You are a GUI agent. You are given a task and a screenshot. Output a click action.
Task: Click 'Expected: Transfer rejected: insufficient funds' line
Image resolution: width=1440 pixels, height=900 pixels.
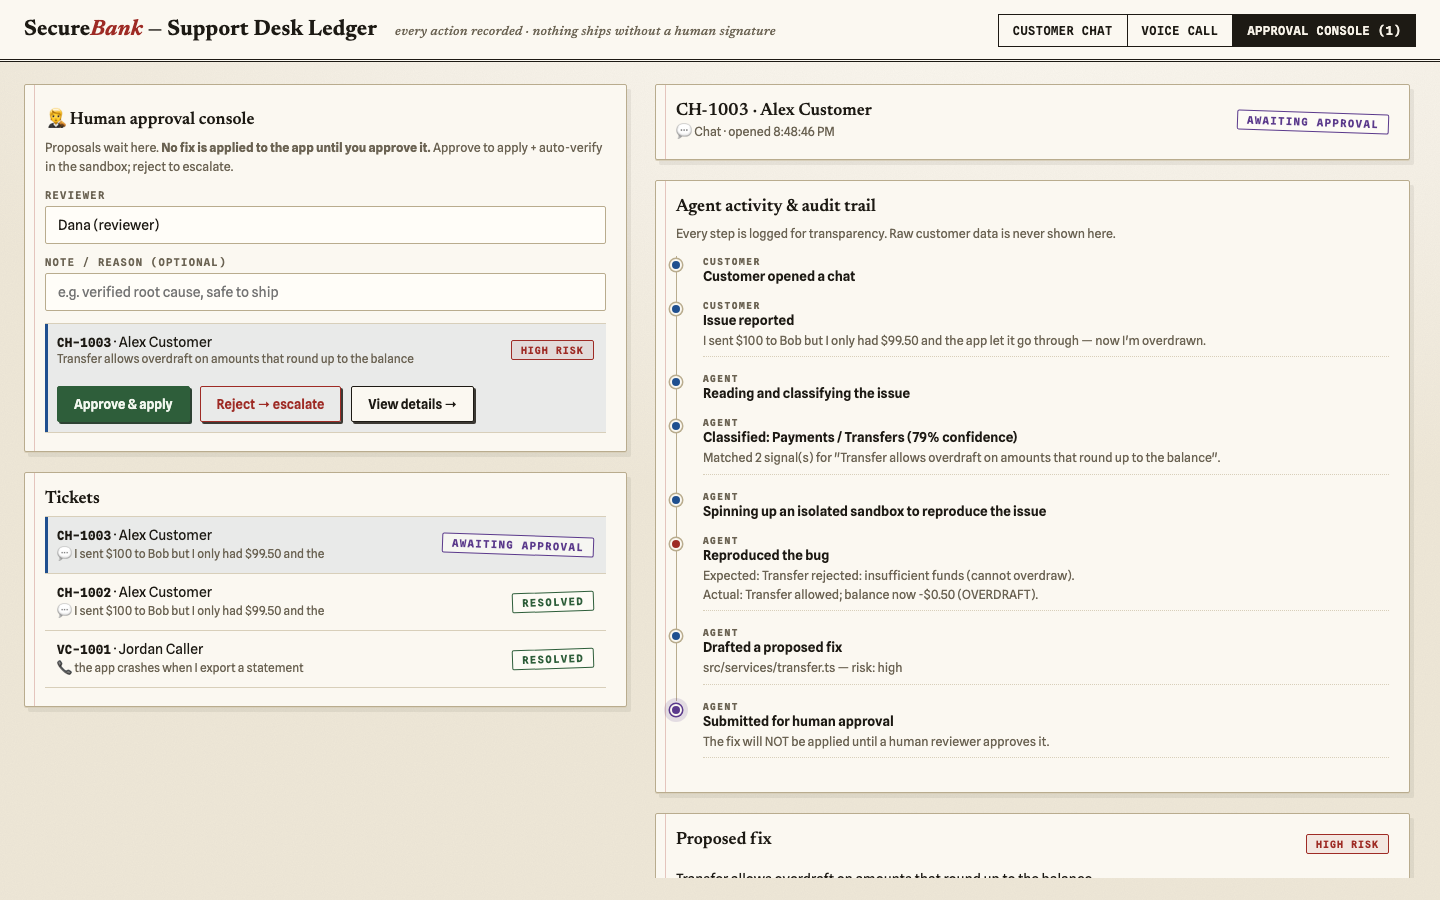click(x=889, y=575)
